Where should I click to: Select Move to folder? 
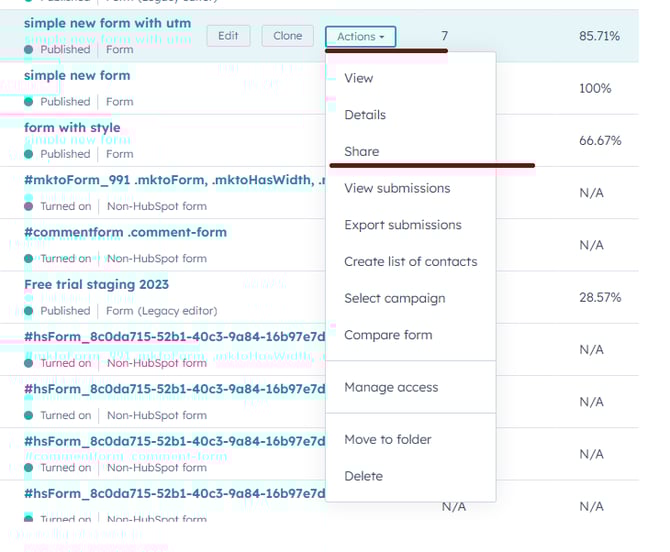click(387, 440)
